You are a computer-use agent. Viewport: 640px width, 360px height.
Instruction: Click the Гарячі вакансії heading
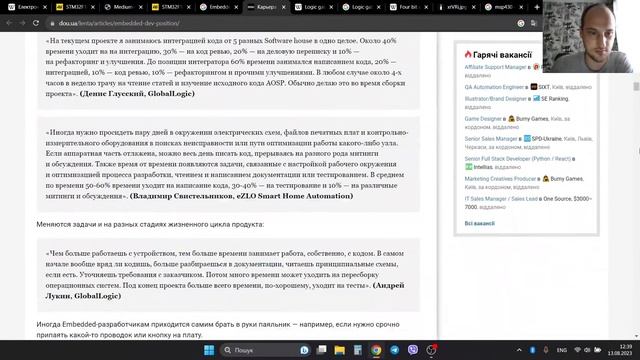click(x=502, y=55)
